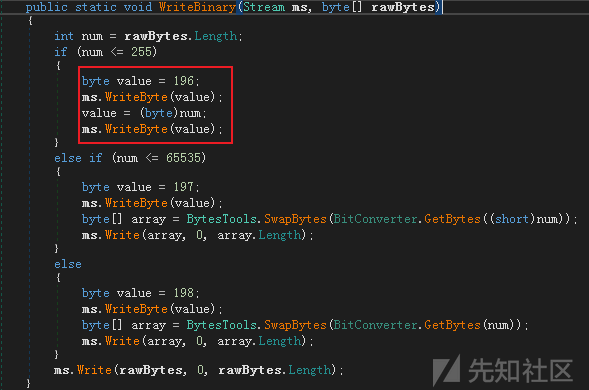
Task: Click 'BitConverter' on the line ending with GetBytes(num))
Action: [x=376, y=325]
